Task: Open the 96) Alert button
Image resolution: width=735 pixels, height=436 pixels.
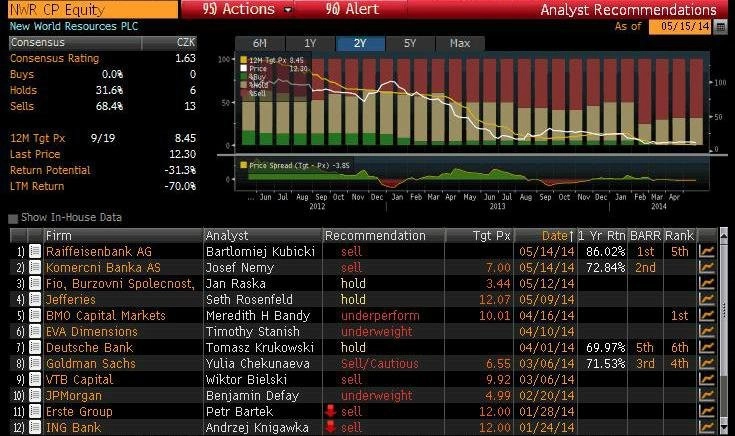Action: coord(352,9)
